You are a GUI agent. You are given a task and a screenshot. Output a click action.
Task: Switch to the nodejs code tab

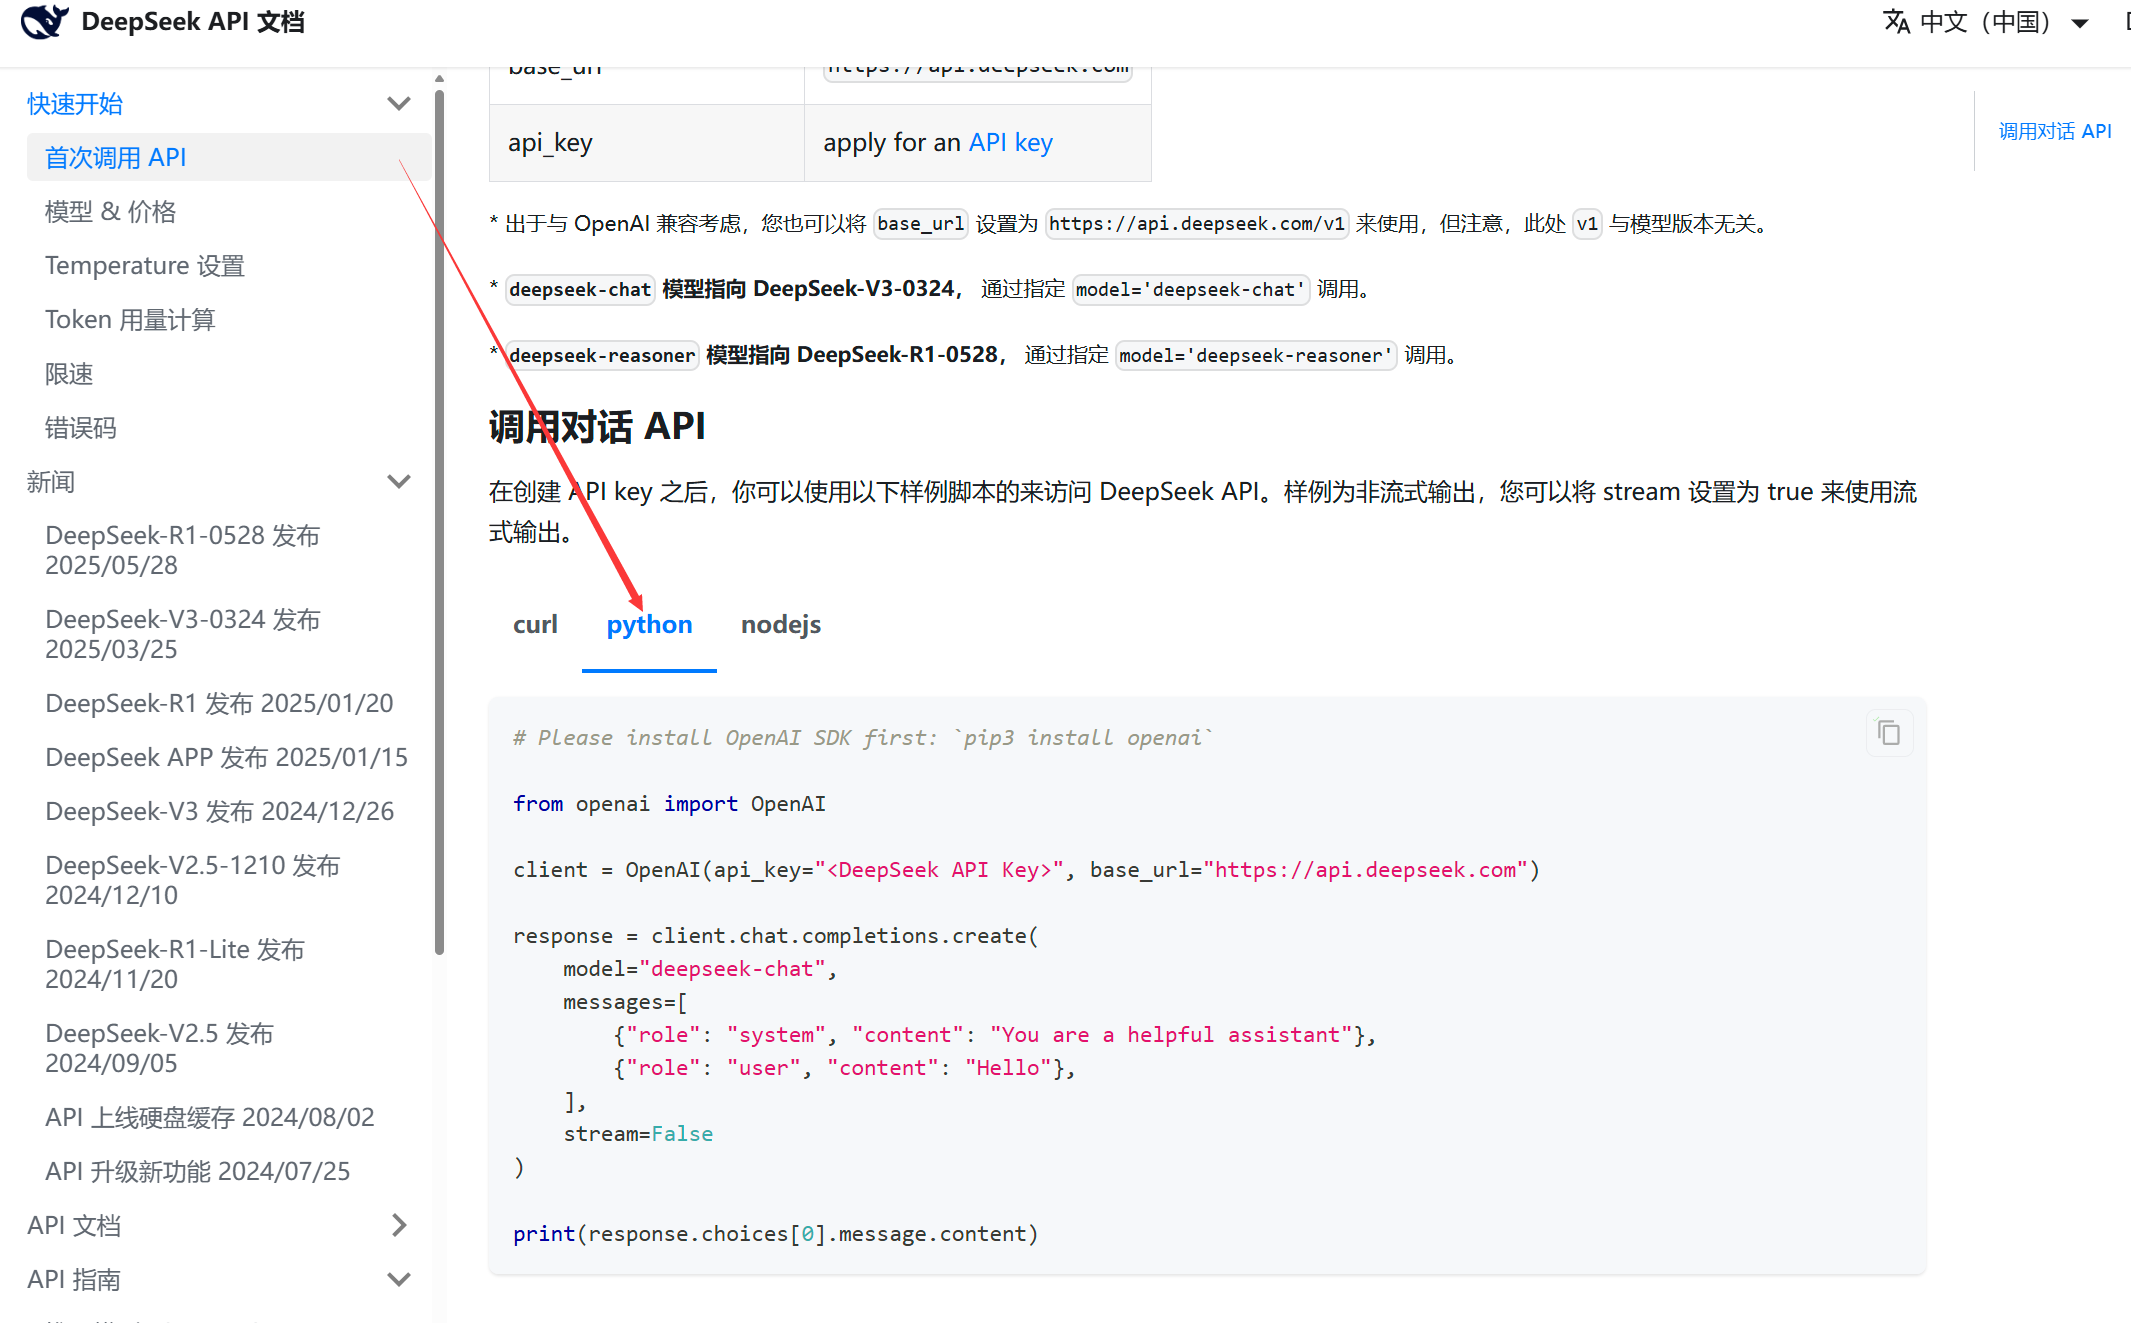coord(780,625)
